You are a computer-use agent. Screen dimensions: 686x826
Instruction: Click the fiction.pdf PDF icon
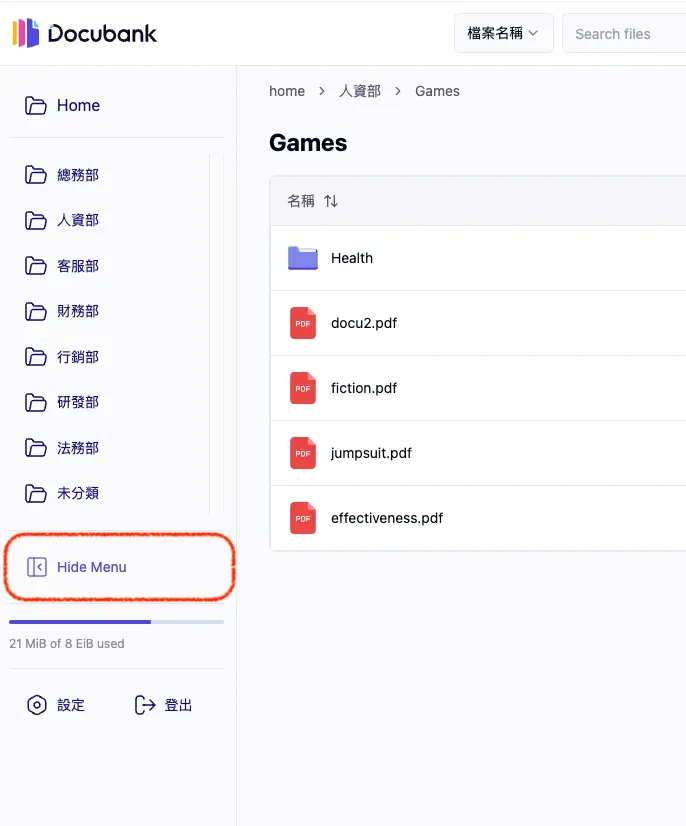(x=302, y=388)
